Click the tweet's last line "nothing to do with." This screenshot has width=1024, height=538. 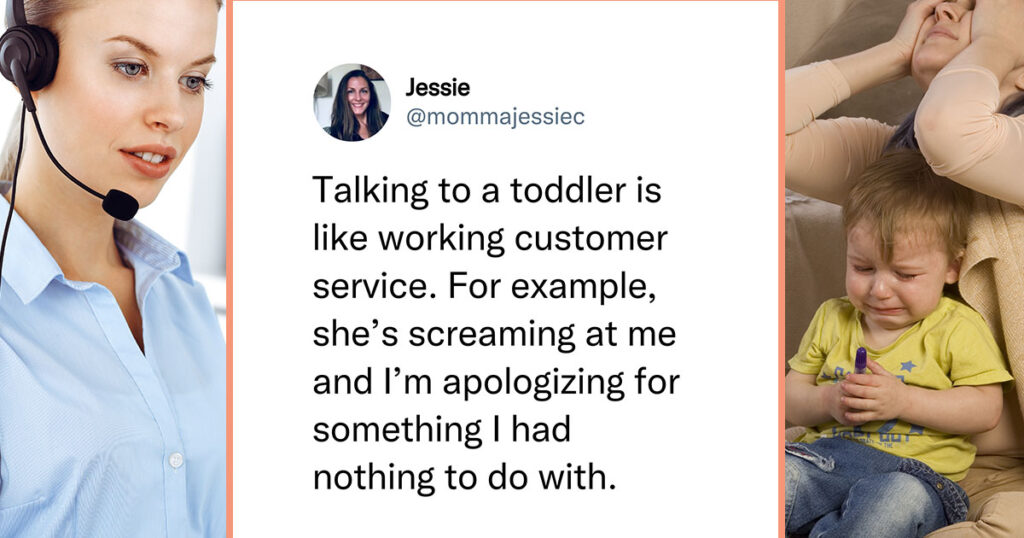pos(464,478)
